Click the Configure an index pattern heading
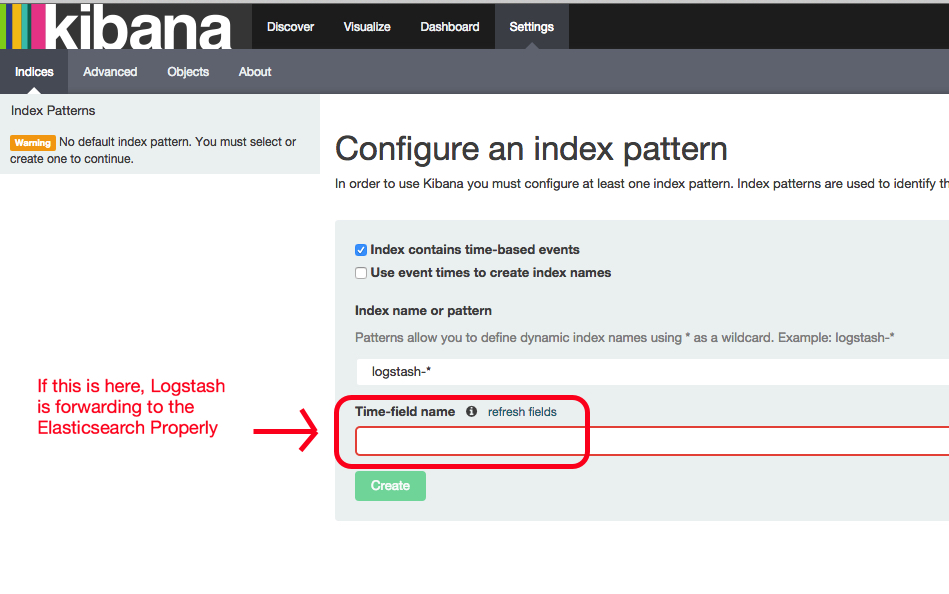The image size is (949, 594). (531, 149)
